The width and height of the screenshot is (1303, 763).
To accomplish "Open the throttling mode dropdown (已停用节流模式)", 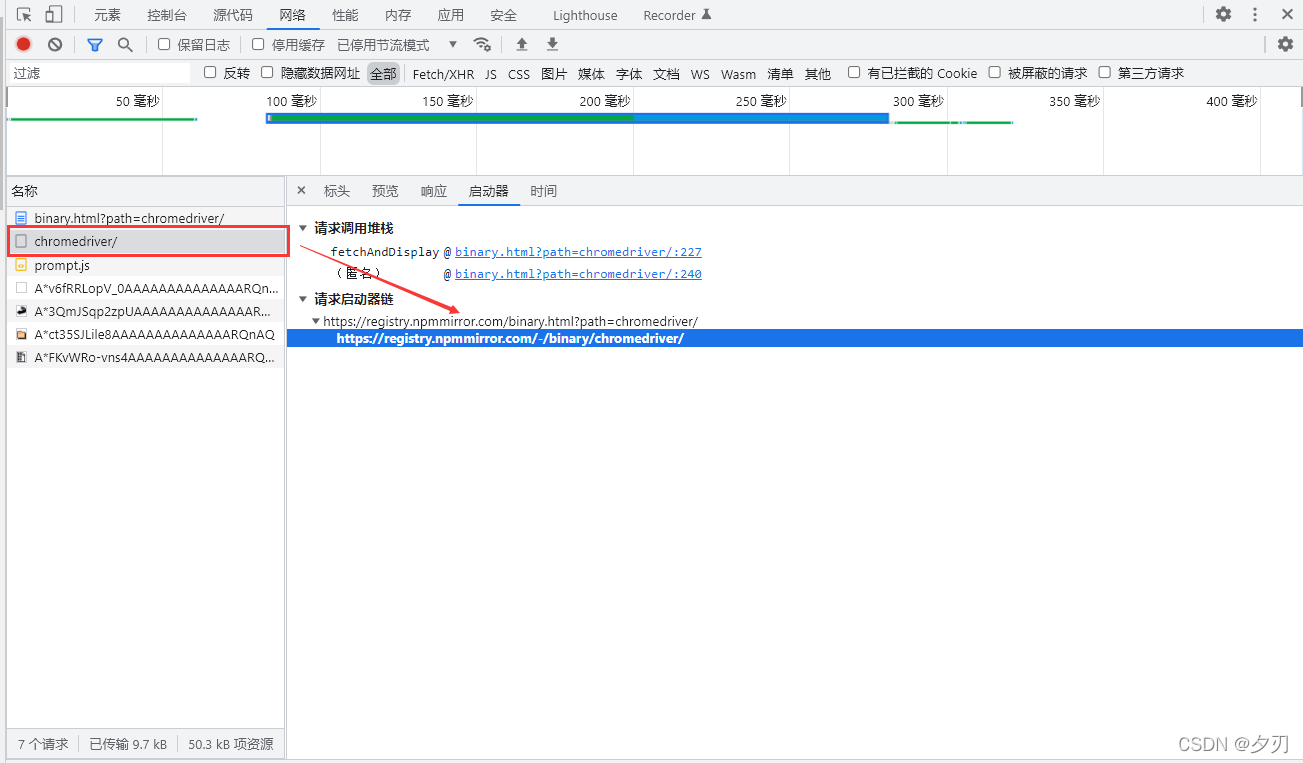I will [x=397, y=45].
